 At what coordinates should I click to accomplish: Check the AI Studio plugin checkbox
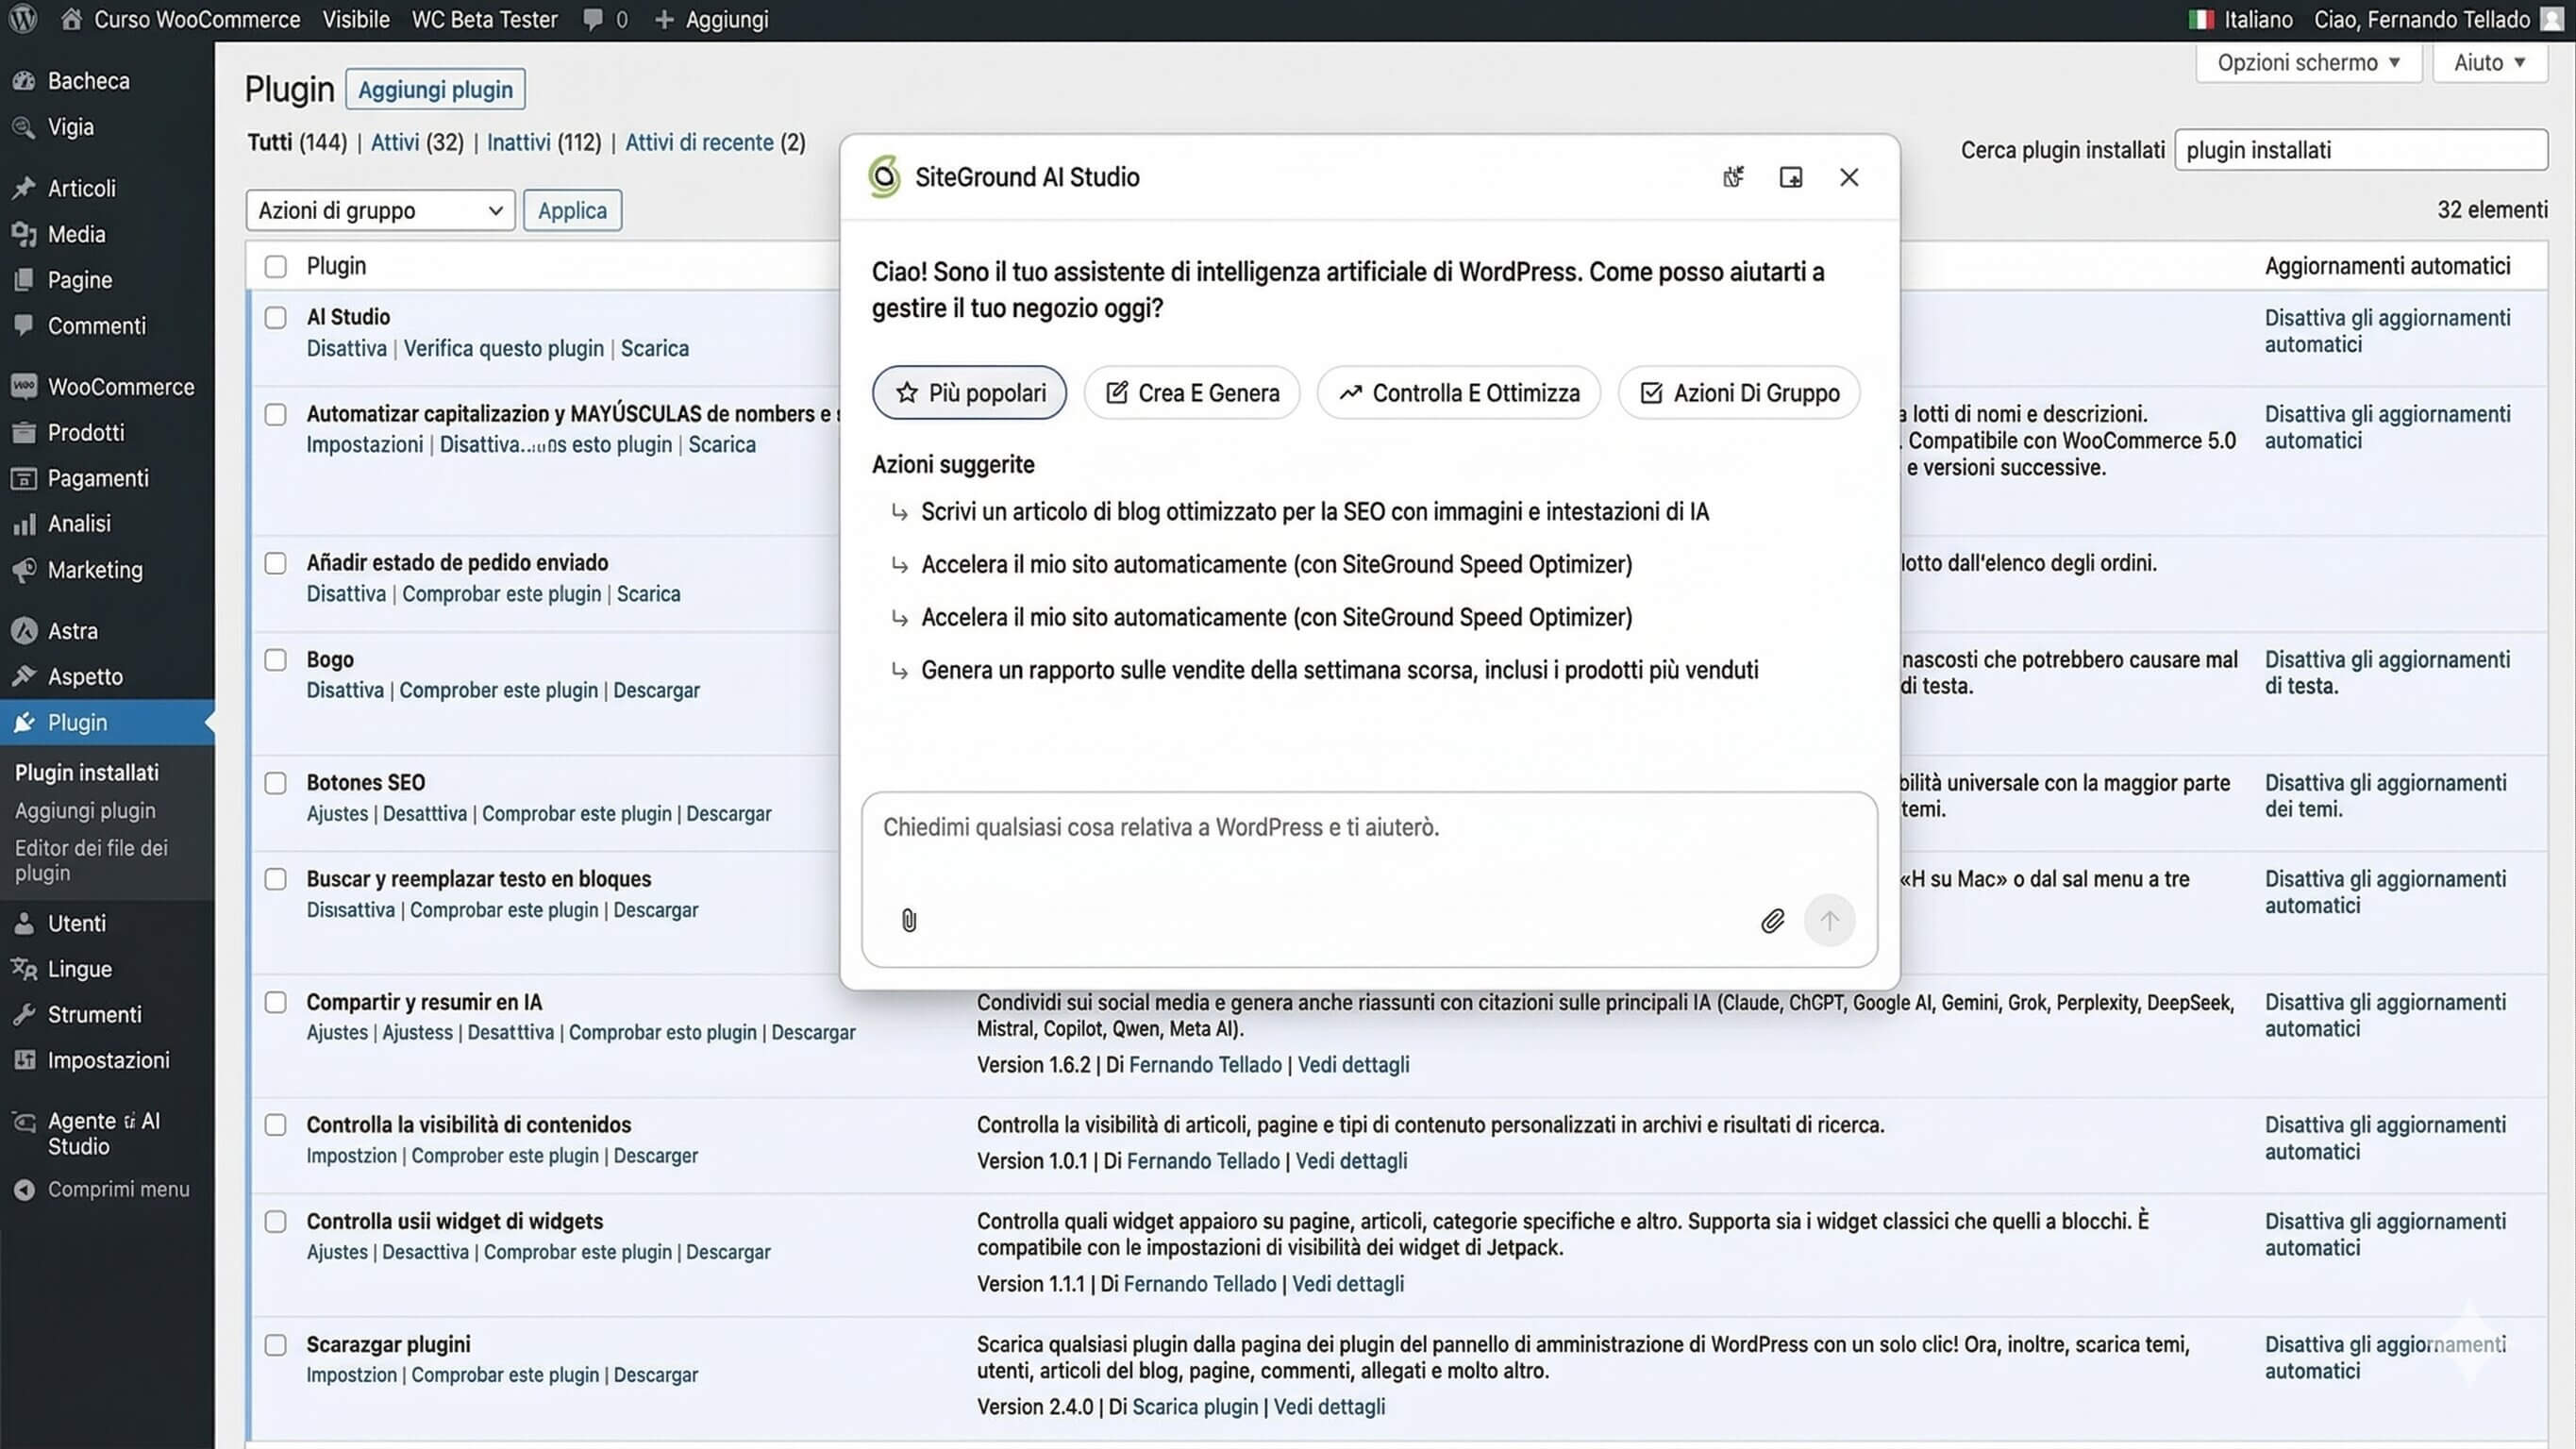[275, 317]
